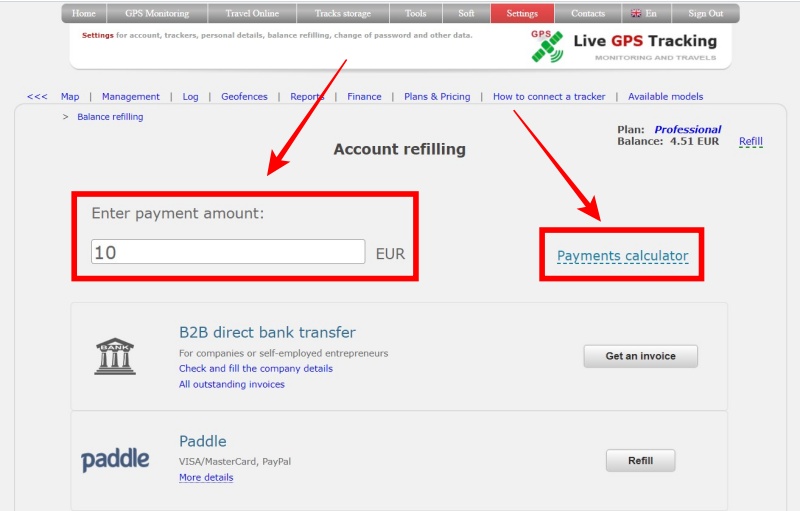Viewport: 800px width, 511px height.
Task: Open Paddle More details link
Action: (x=206, y=478)
